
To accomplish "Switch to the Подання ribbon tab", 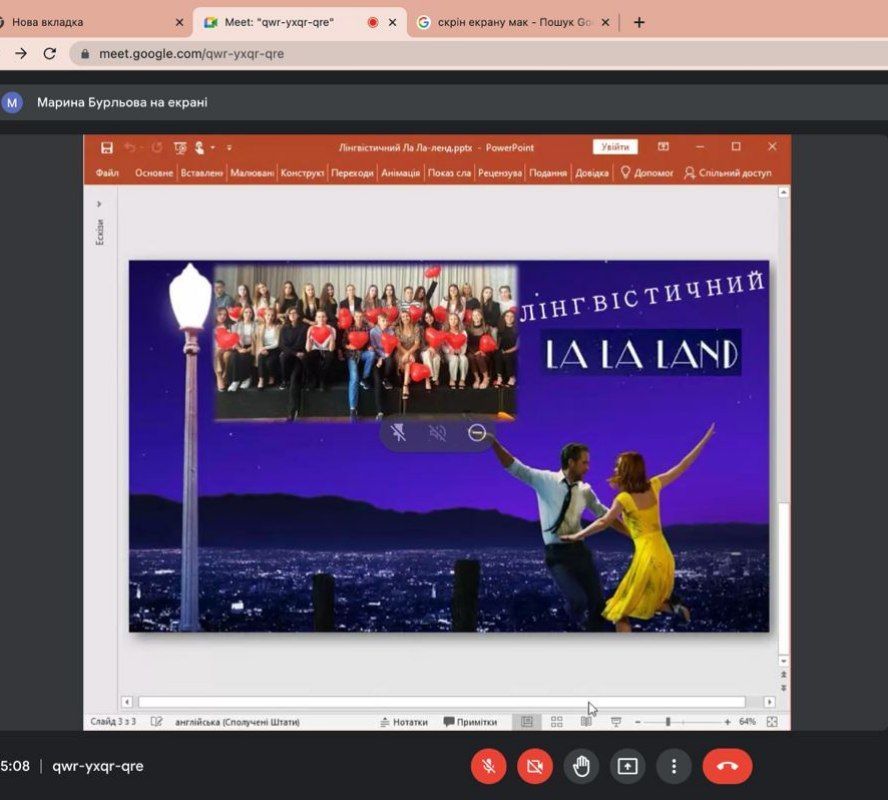I will point(548,173).
